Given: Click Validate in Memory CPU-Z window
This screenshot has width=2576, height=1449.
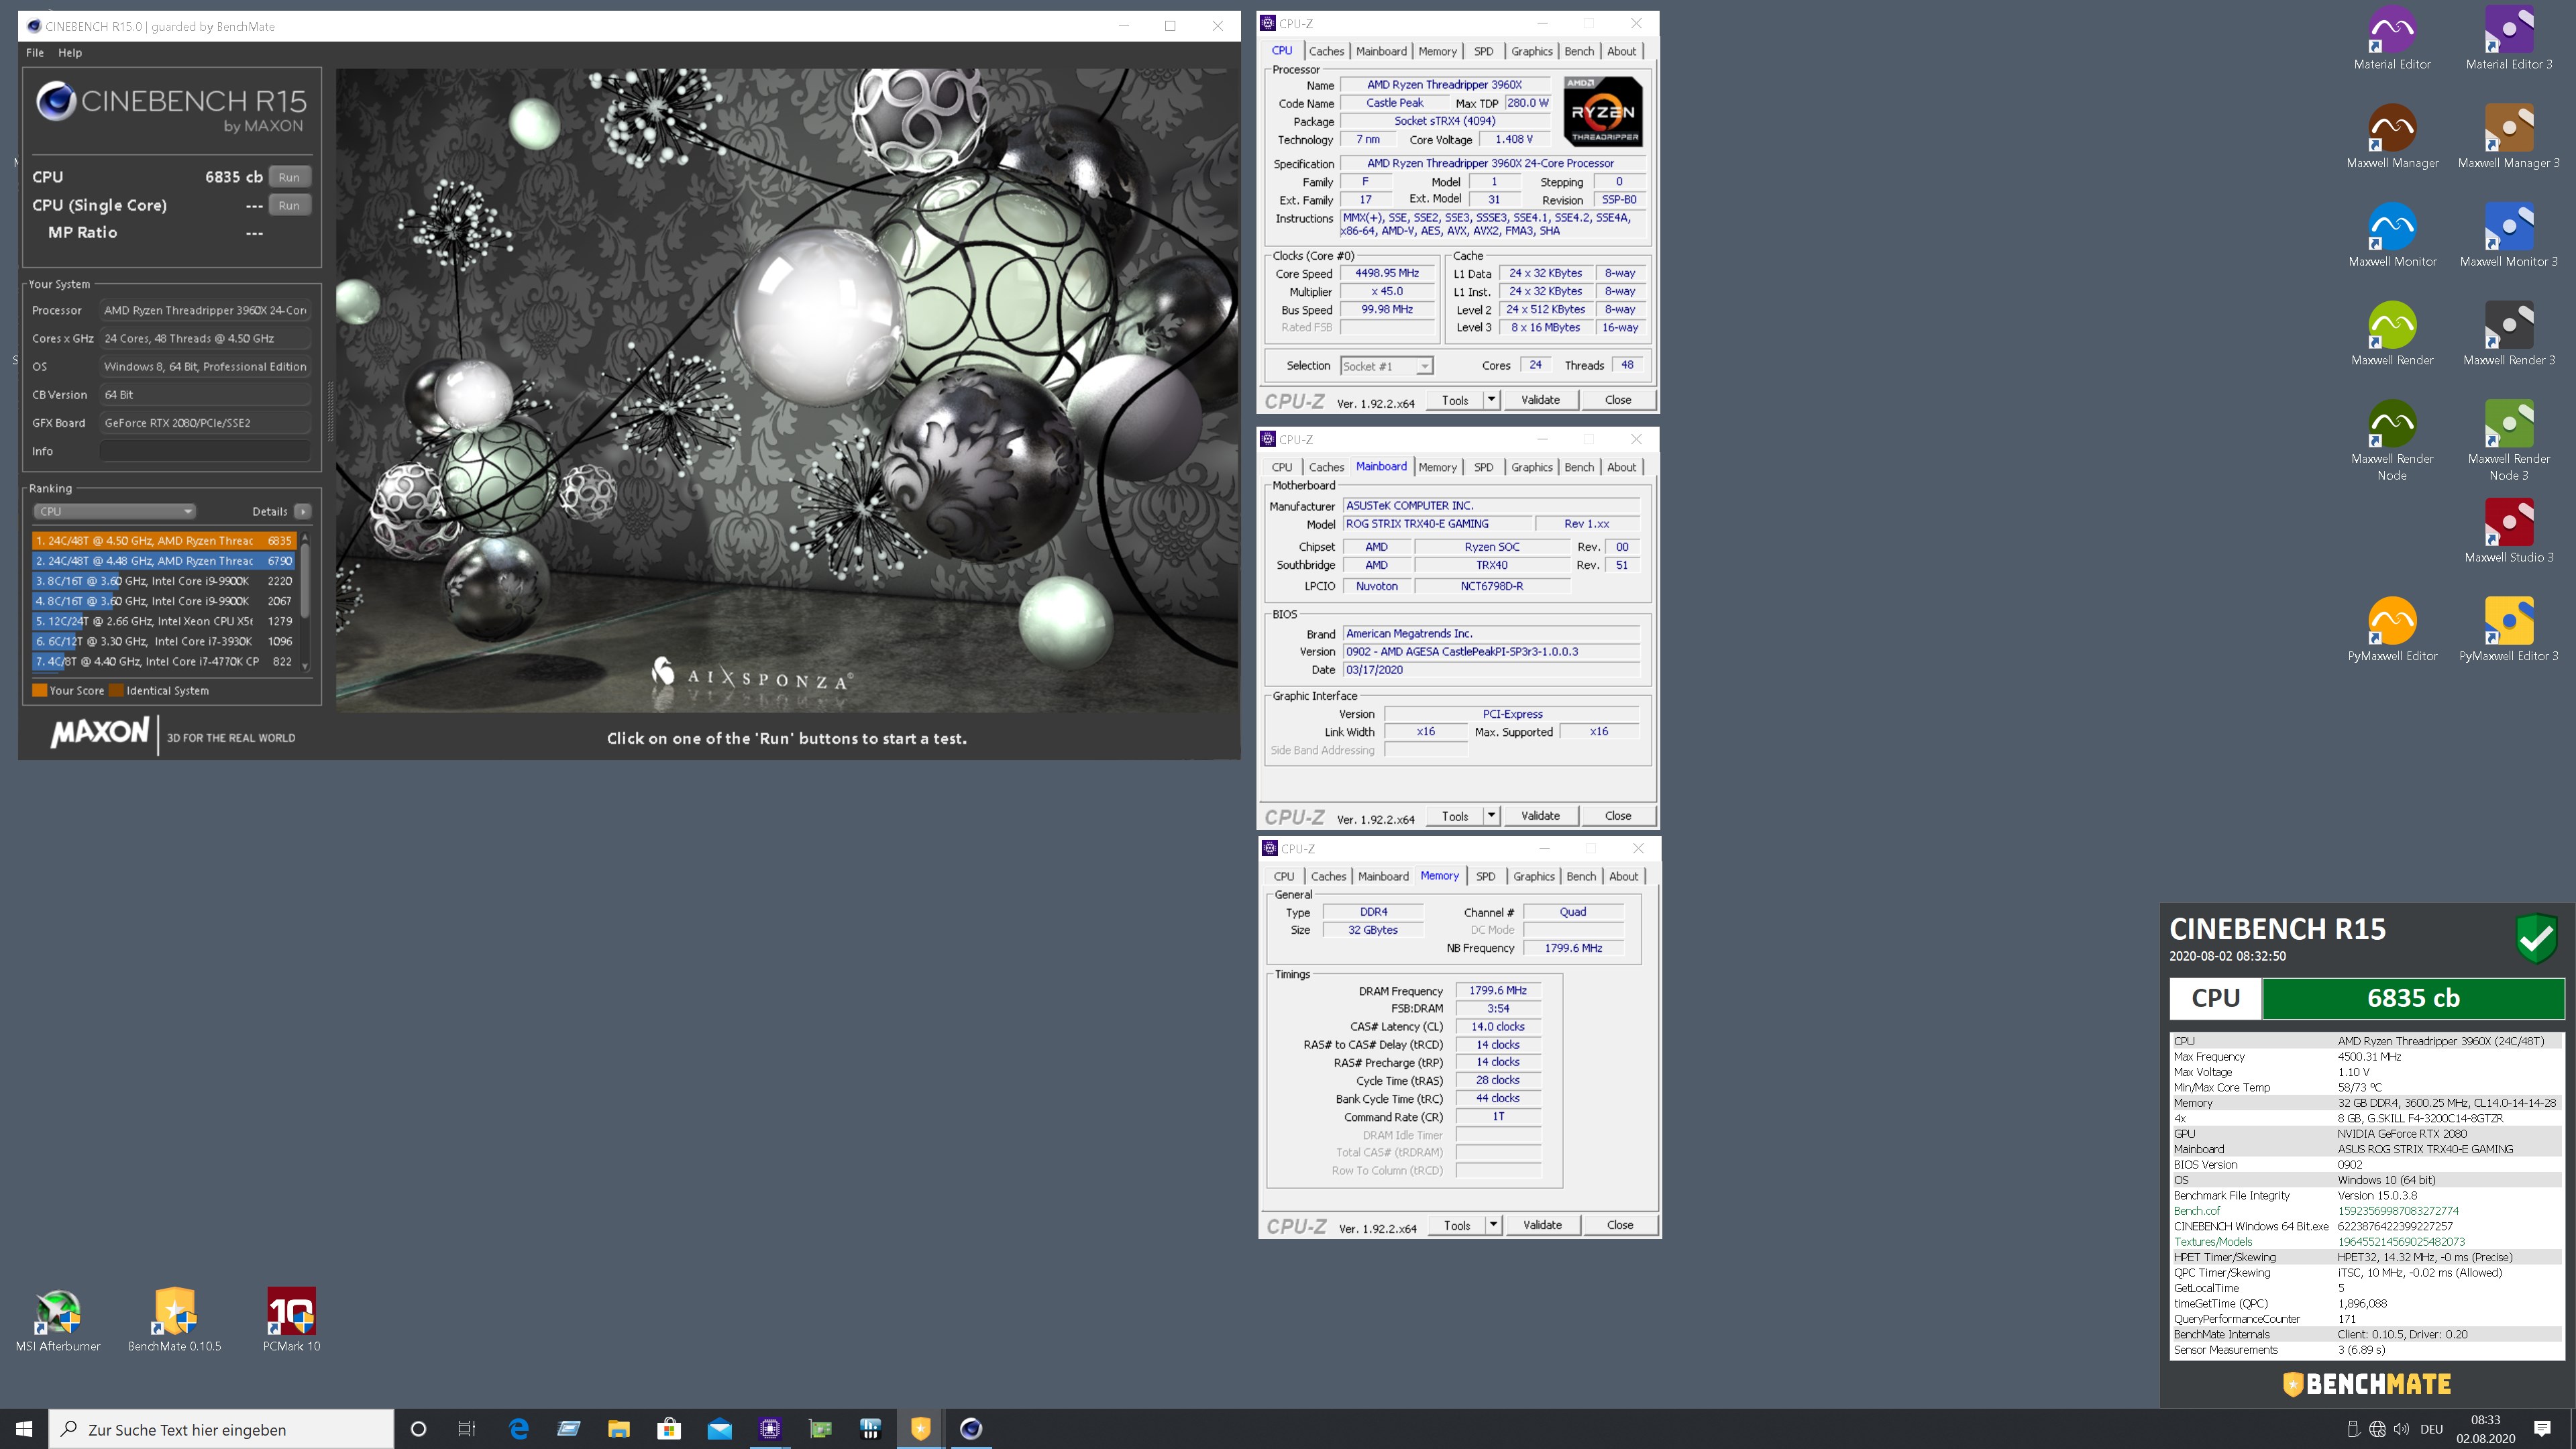Looking at the screenshot, I should (1542, 1225).
